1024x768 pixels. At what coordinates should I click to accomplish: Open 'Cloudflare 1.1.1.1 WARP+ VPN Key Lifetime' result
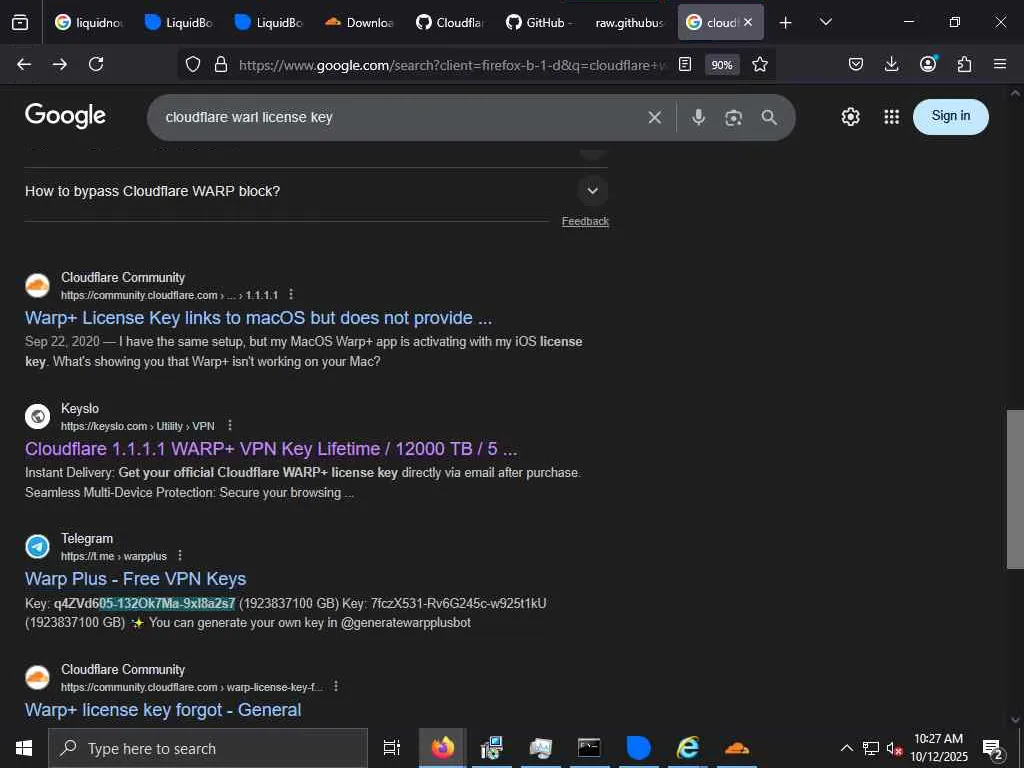pos(271,449)
